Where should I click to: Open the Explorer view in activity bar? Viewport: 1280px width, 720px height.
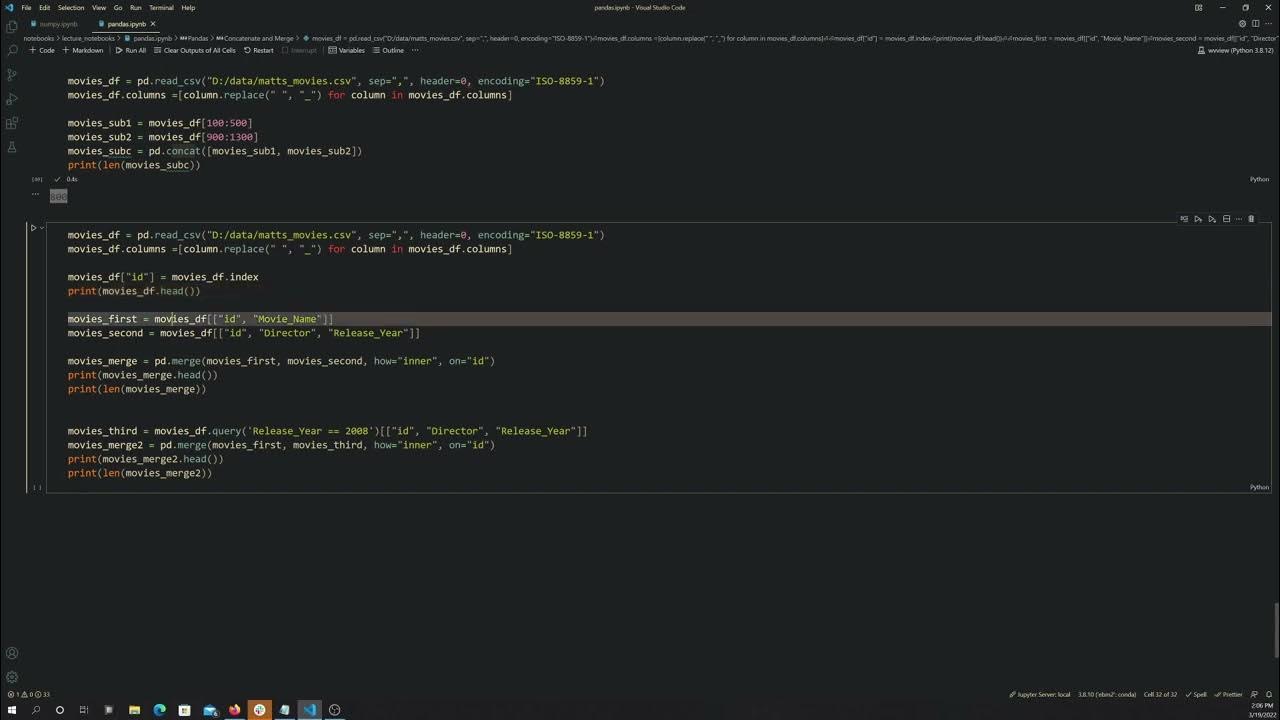pyautogui.click(x=12, y=26)
